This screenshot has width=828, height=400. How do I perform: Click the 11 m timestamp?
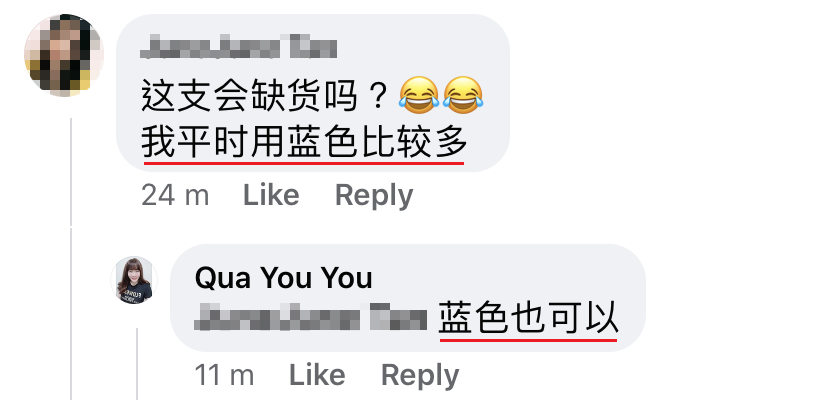click(x=224, y=376)
